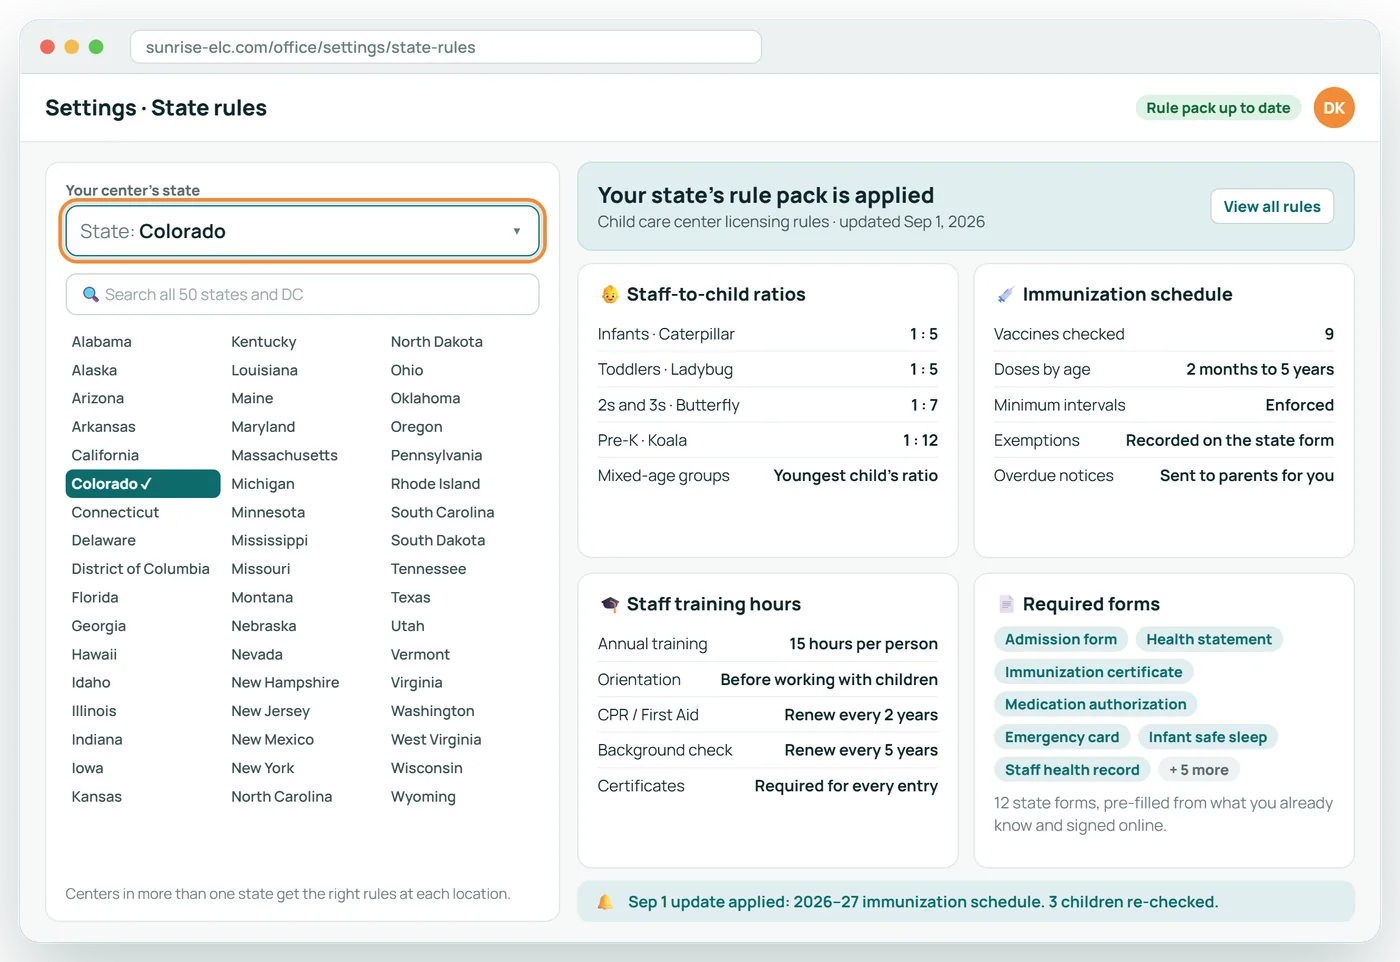
Task: Choose North Carolina from the list
Action: click(x=281, y=796)
